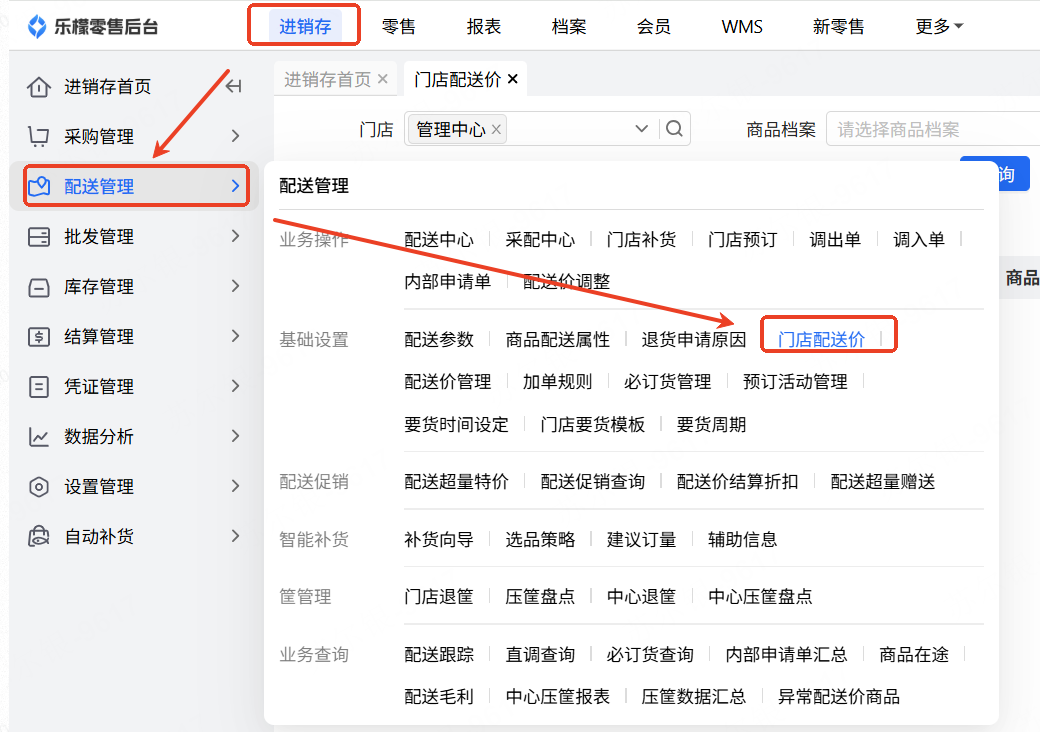Open 门店退筐 link
This screenshot has height=732, width=1040.
click(x=439, y=596)
